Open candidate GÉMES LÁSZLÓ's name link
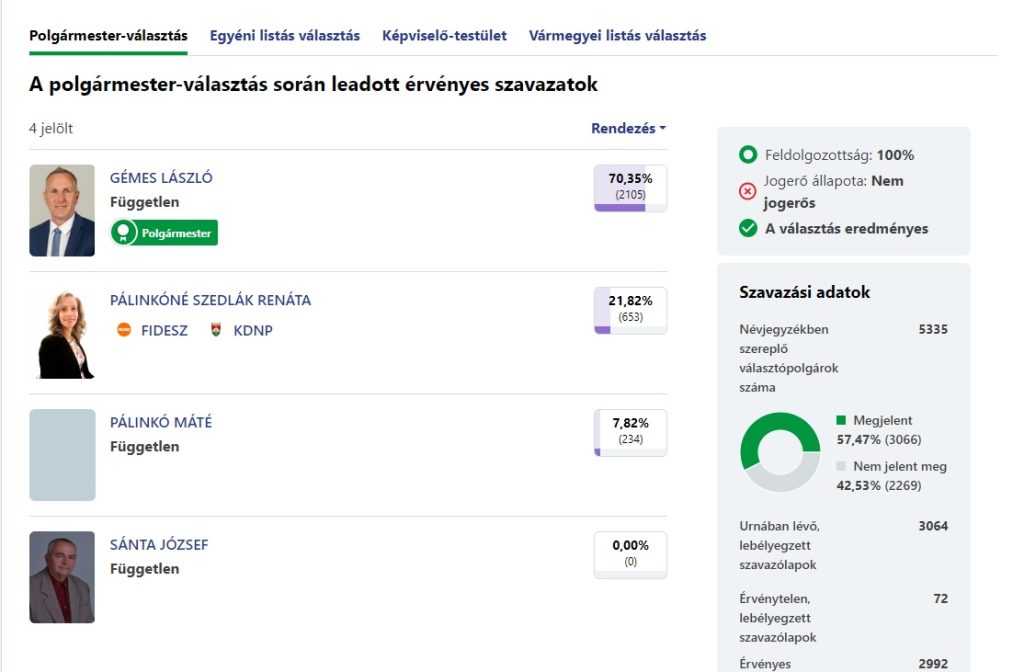The width and height of the screenshot is (1024, 672). pos(161,178)
